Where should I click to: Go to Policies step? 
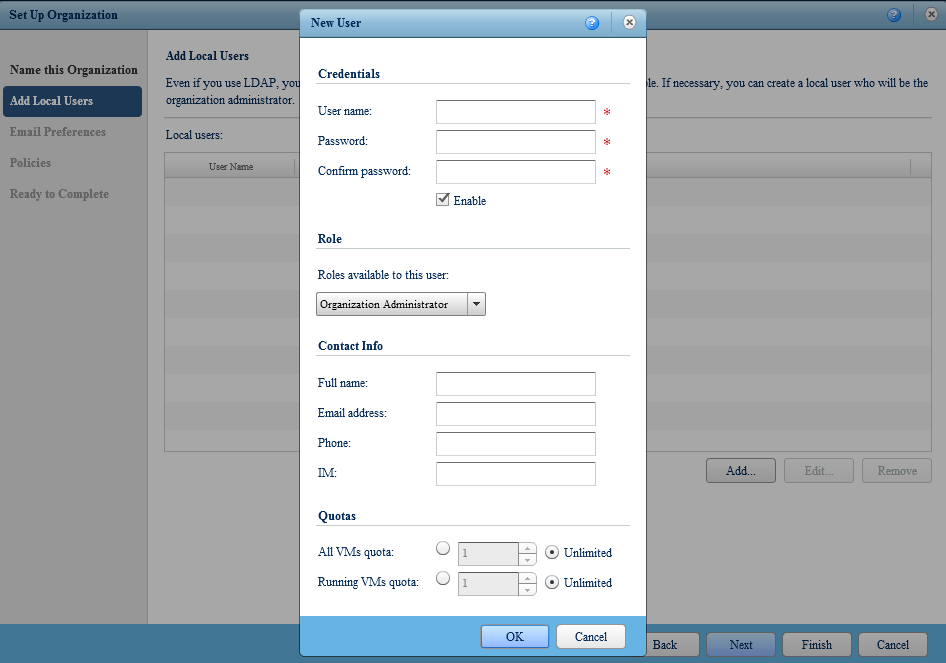click(30, 163)
